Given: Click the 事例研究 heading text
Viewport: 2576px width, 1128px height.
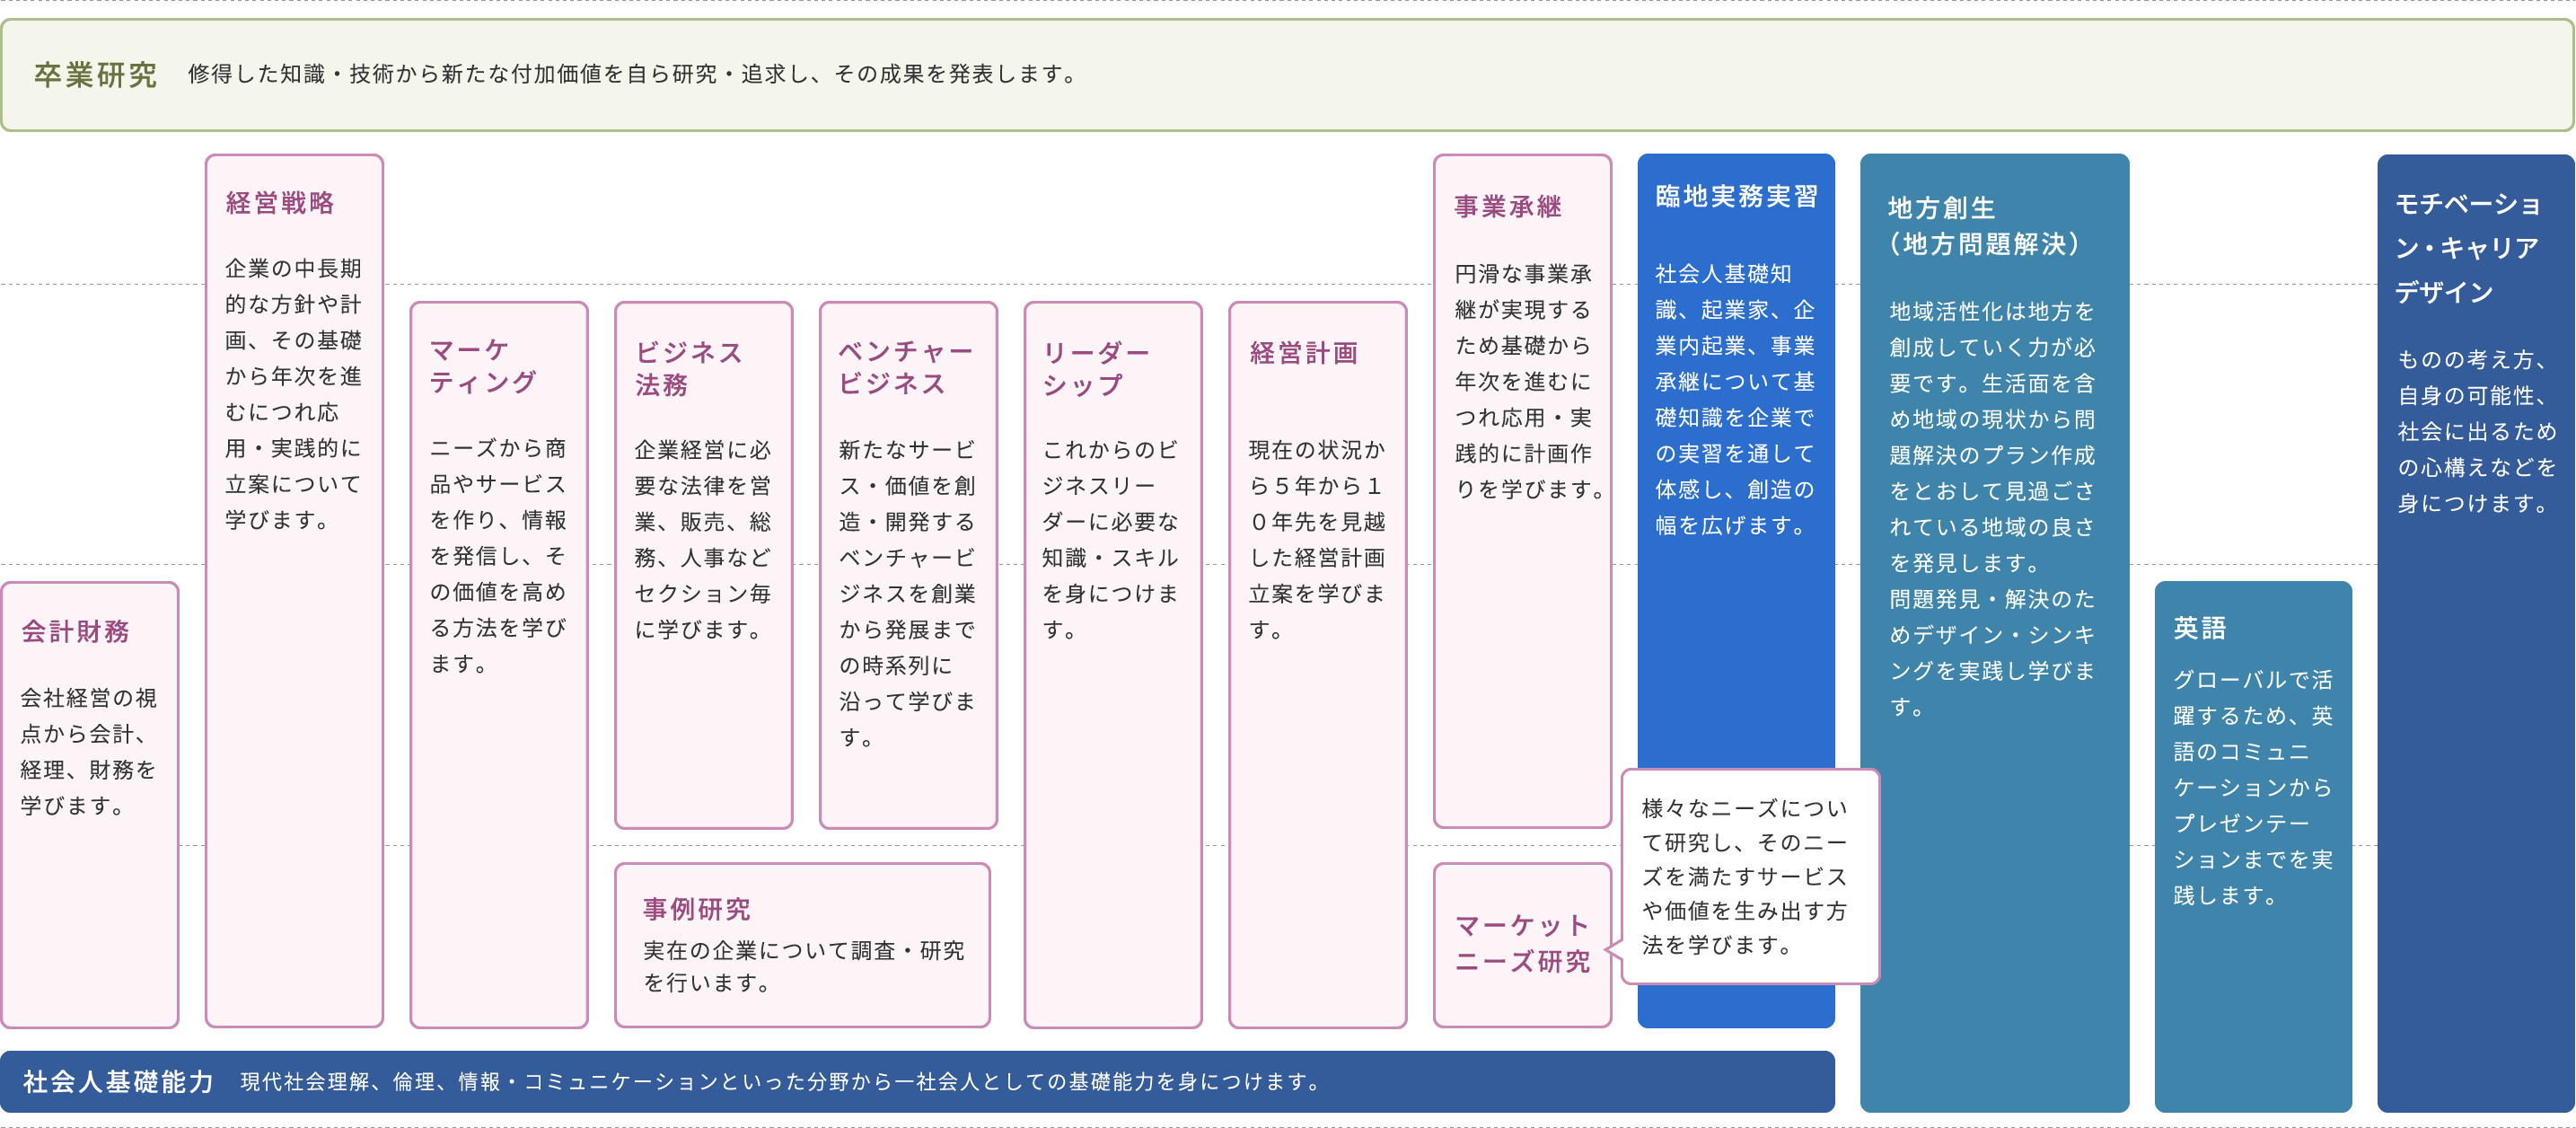Looking at the screenshot, I should point(696,909).
